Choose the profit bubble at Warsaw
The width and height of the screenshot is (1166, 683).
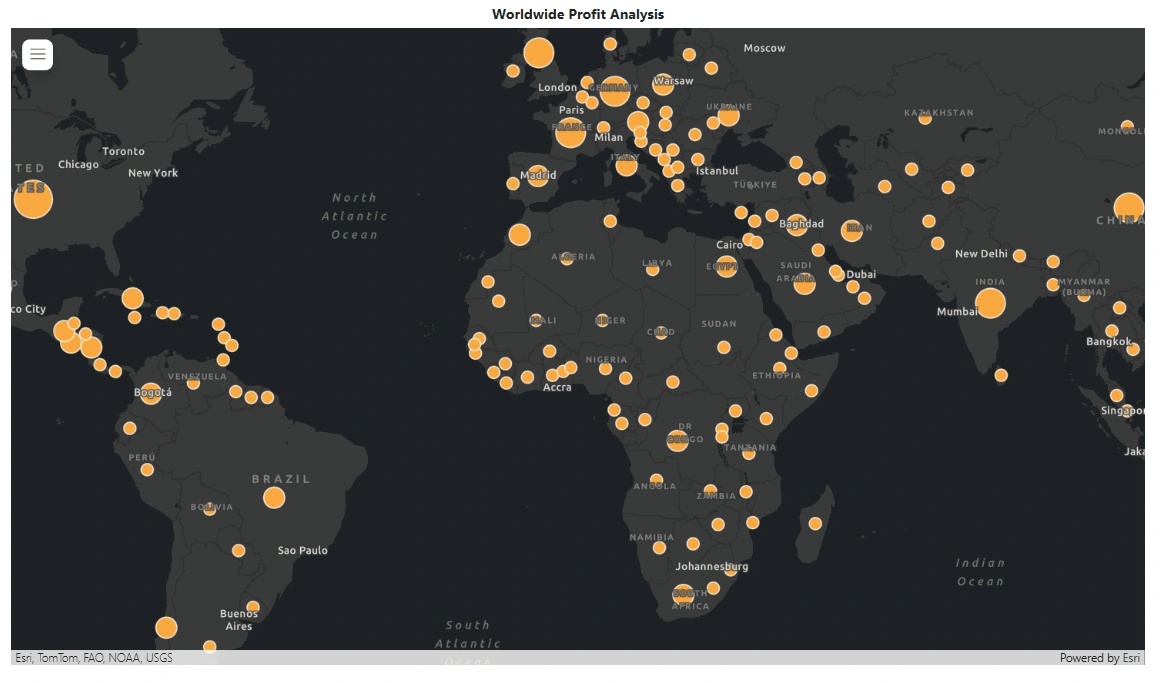[x=663, y=83]
